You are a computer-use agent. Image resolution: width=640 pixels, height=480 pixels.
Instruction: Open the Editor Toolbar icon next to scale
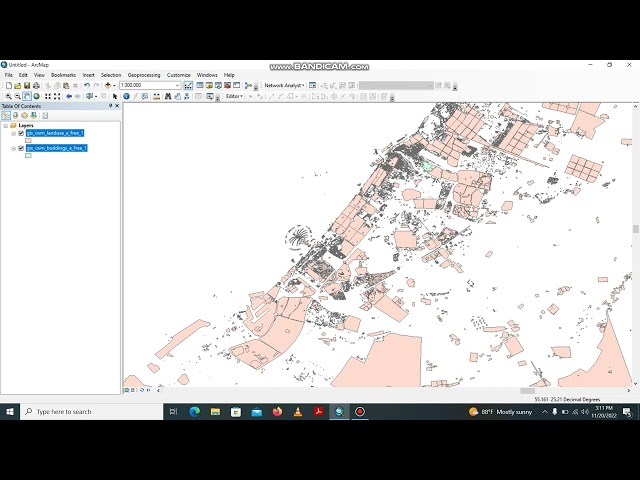tap(188, 85)
